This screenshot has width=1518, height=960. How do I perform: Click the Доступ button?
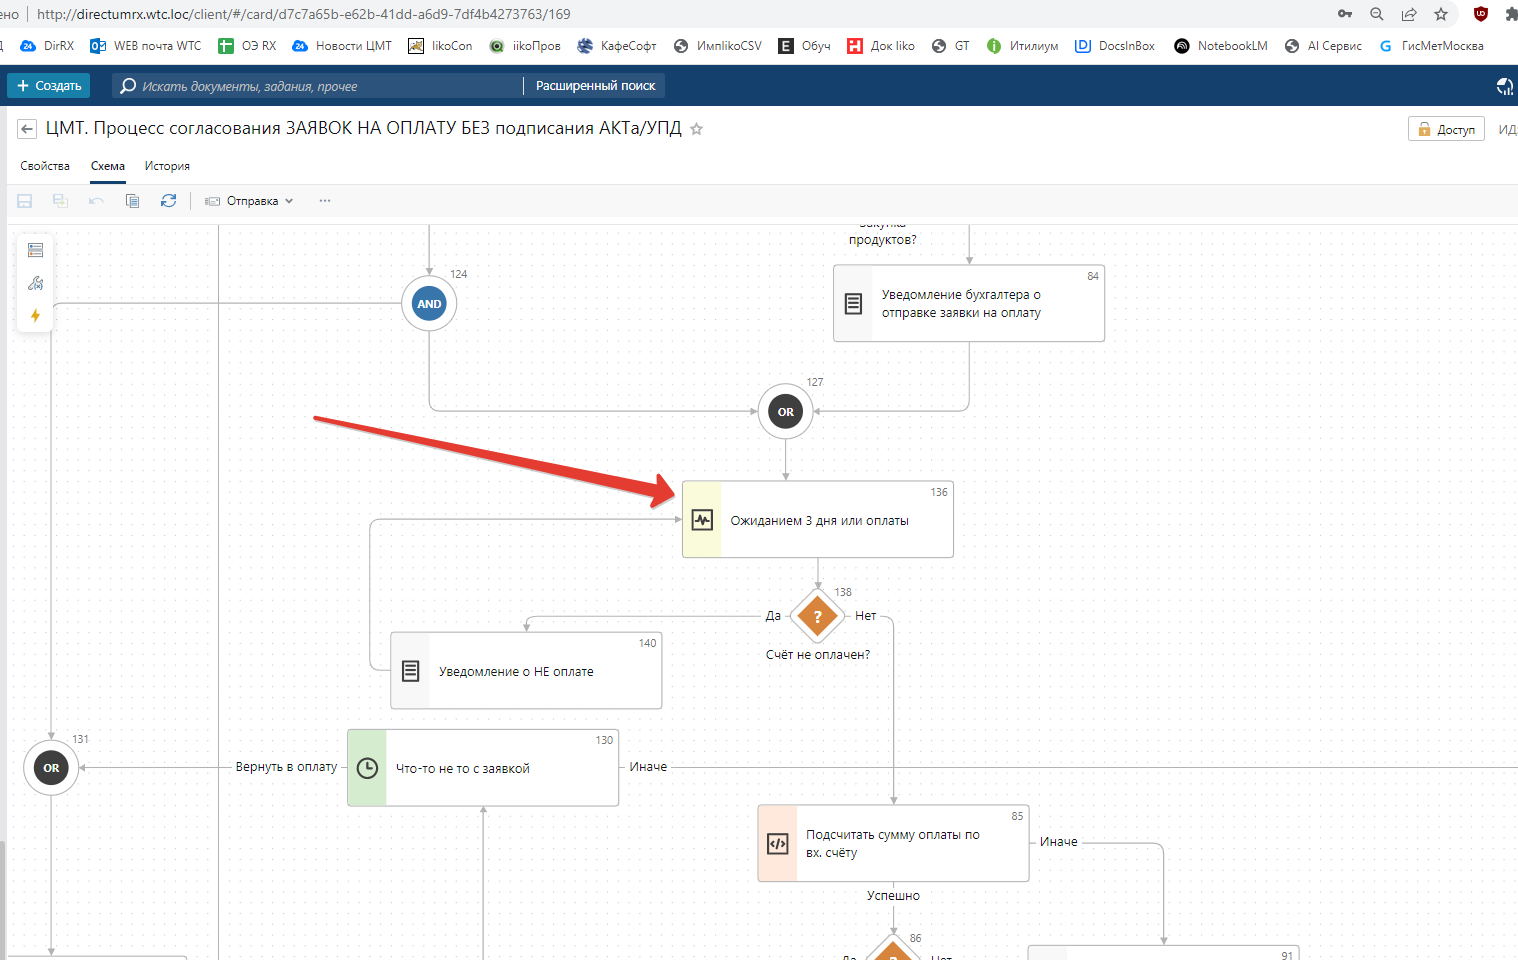(x=1446, y=129)
